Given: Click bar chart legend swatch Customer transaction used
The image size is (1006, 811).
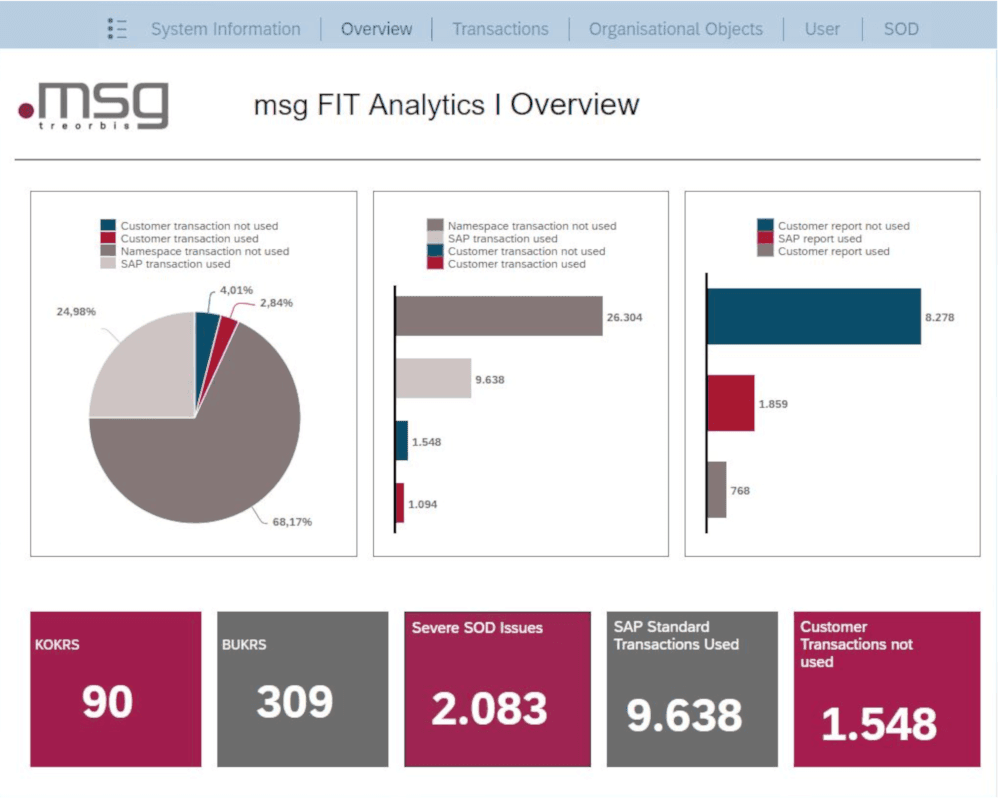Looking at the screenshot, I should (x=435, y=263).
